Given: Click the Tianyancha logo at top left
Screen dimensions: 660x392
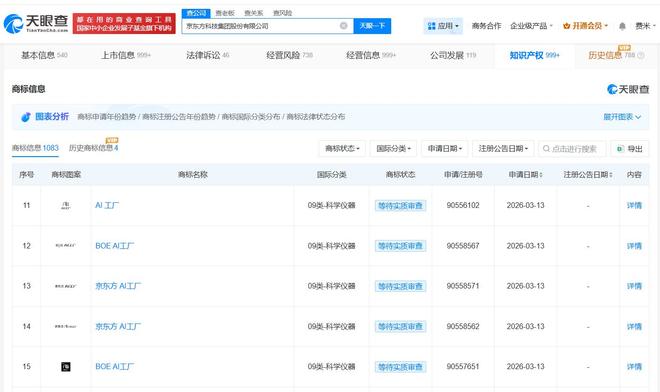Looking at the screenshot, I should [36, 23].
